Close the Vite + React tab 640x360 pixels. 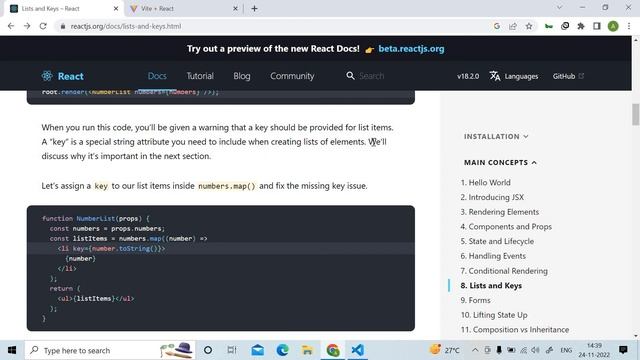(235, 8)
